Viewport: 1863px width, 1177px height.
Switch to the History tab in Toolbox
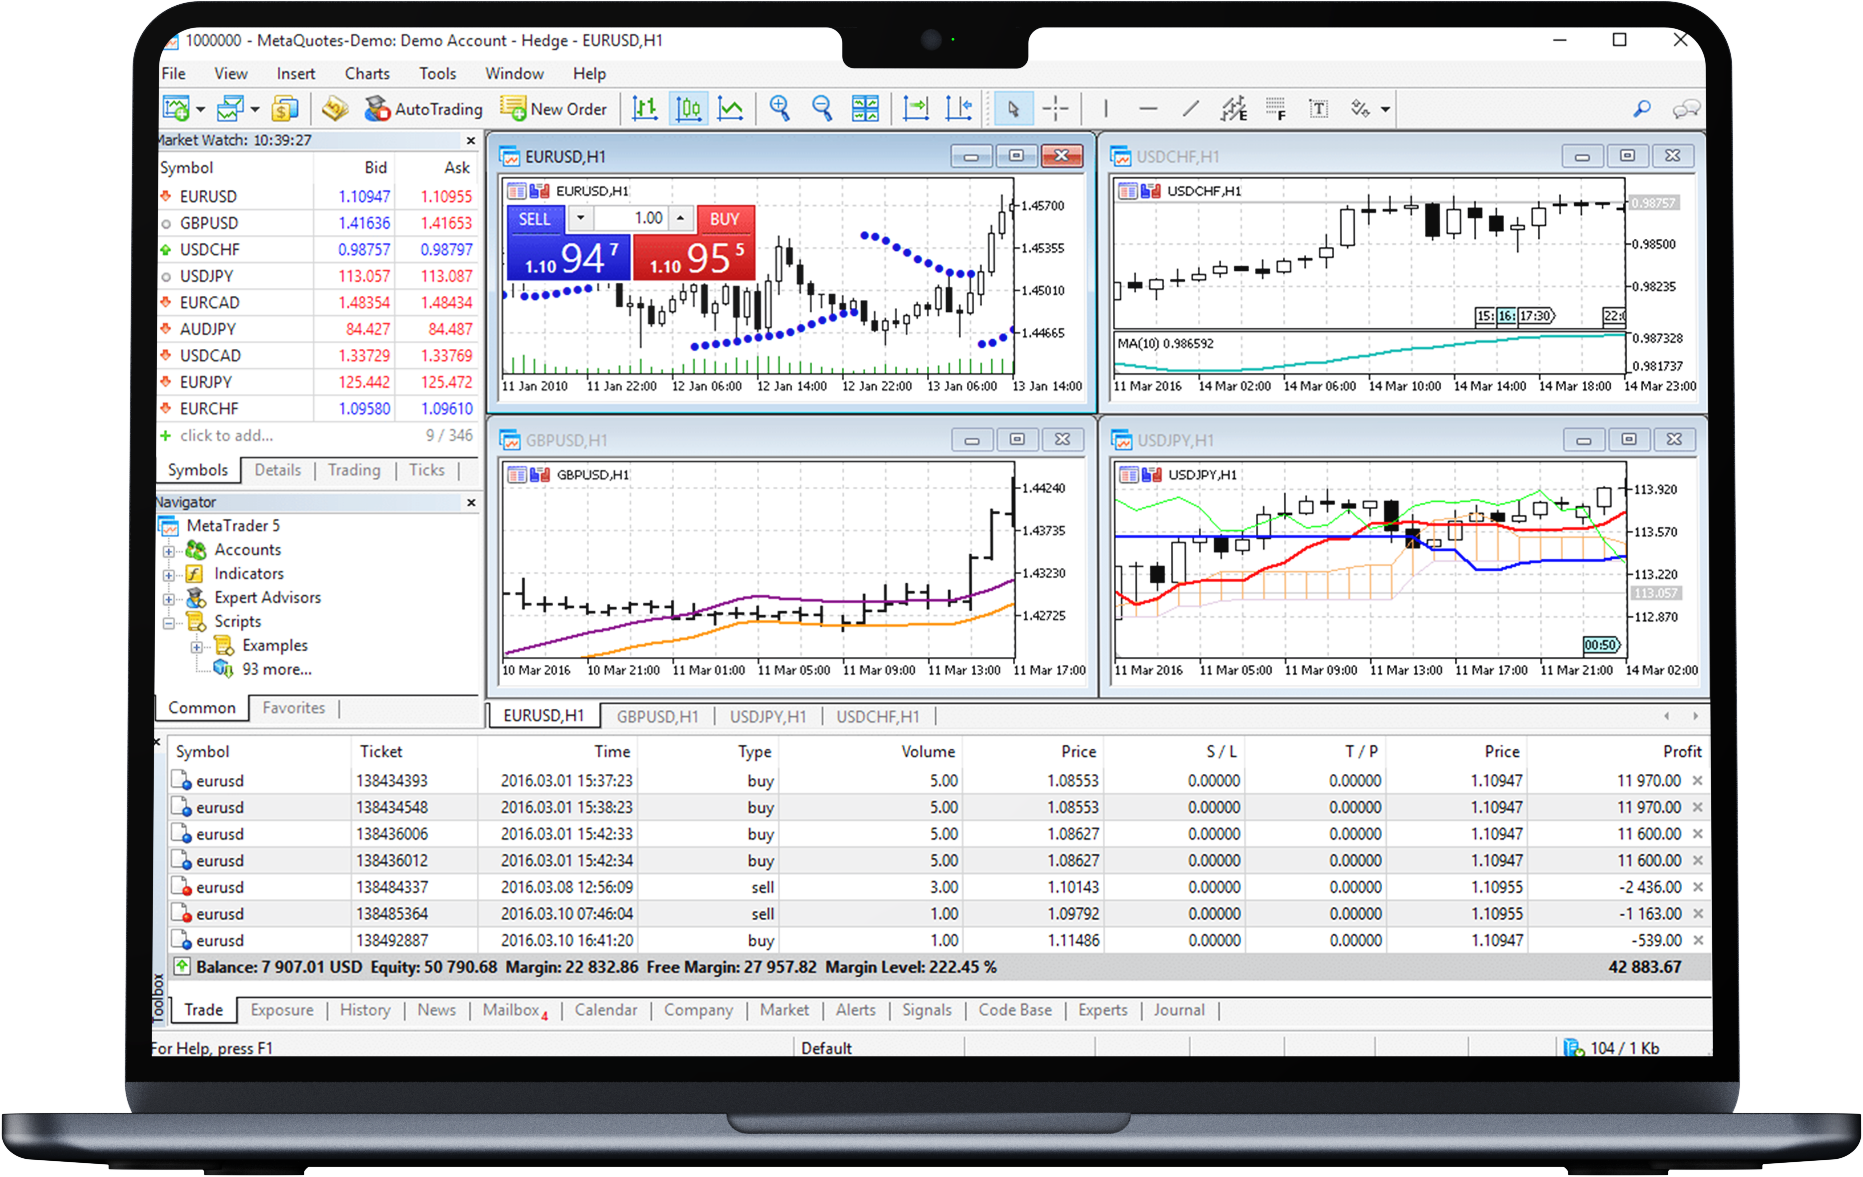click(365, 1010)
